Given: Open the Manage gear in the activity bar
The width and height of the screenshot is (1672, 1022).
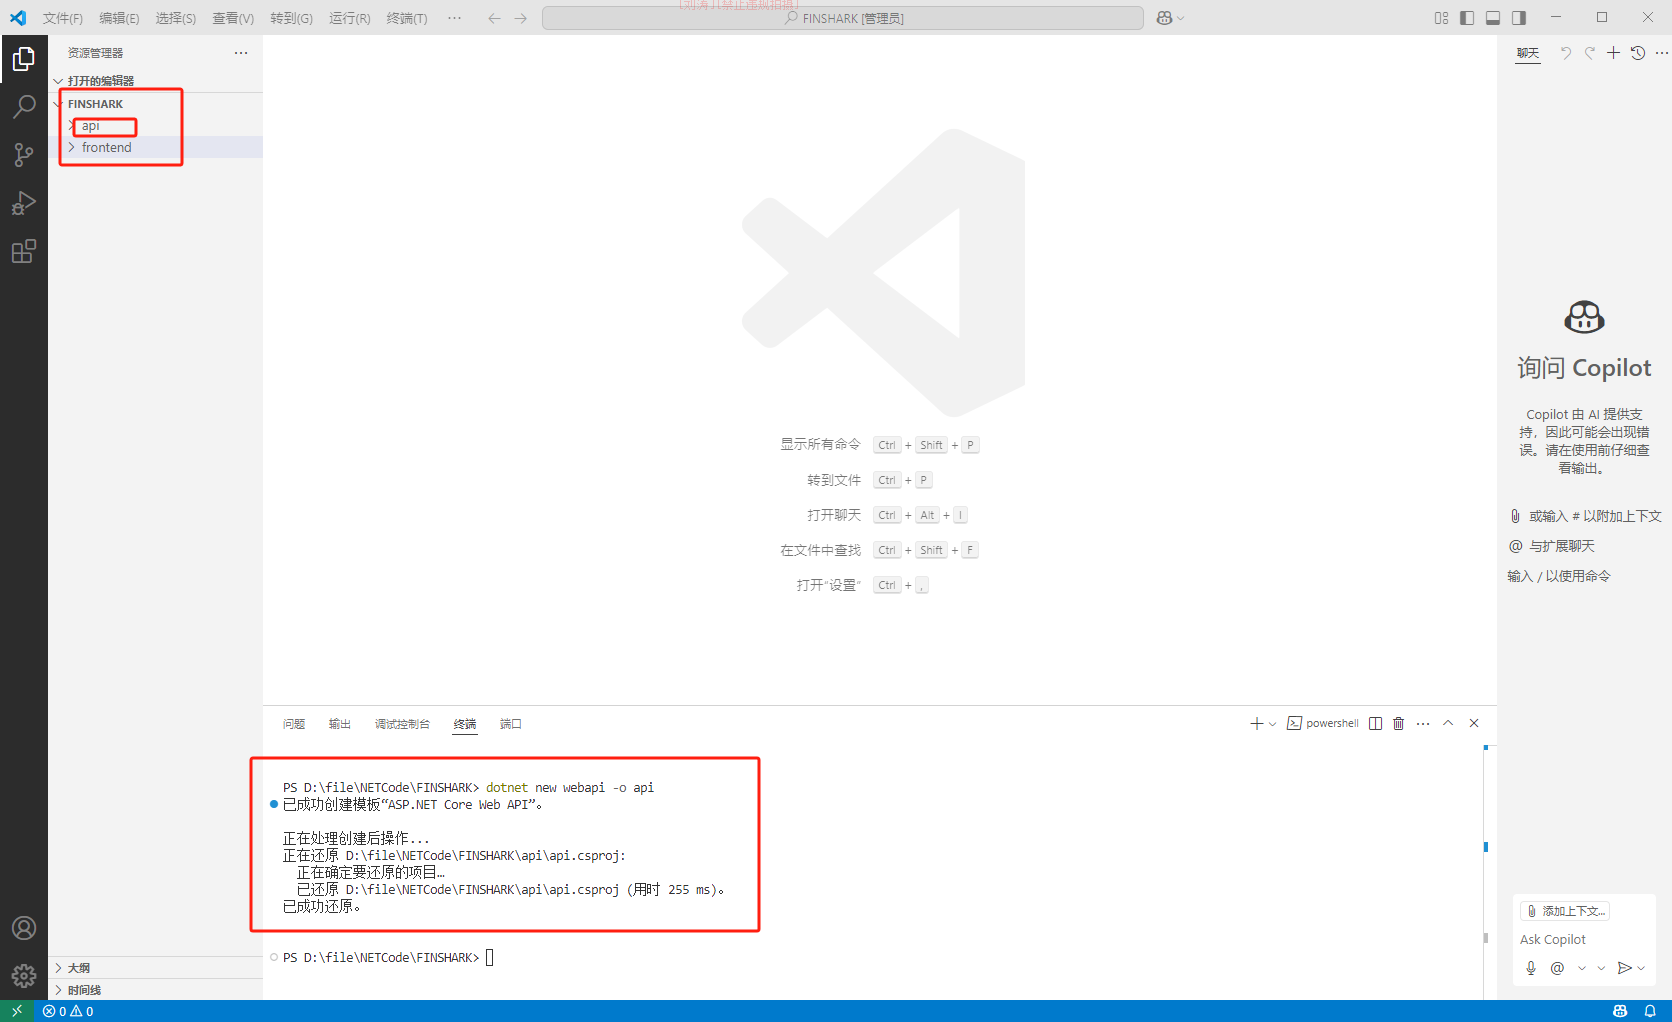Looking at the screenshot, I should pos(24,976).
